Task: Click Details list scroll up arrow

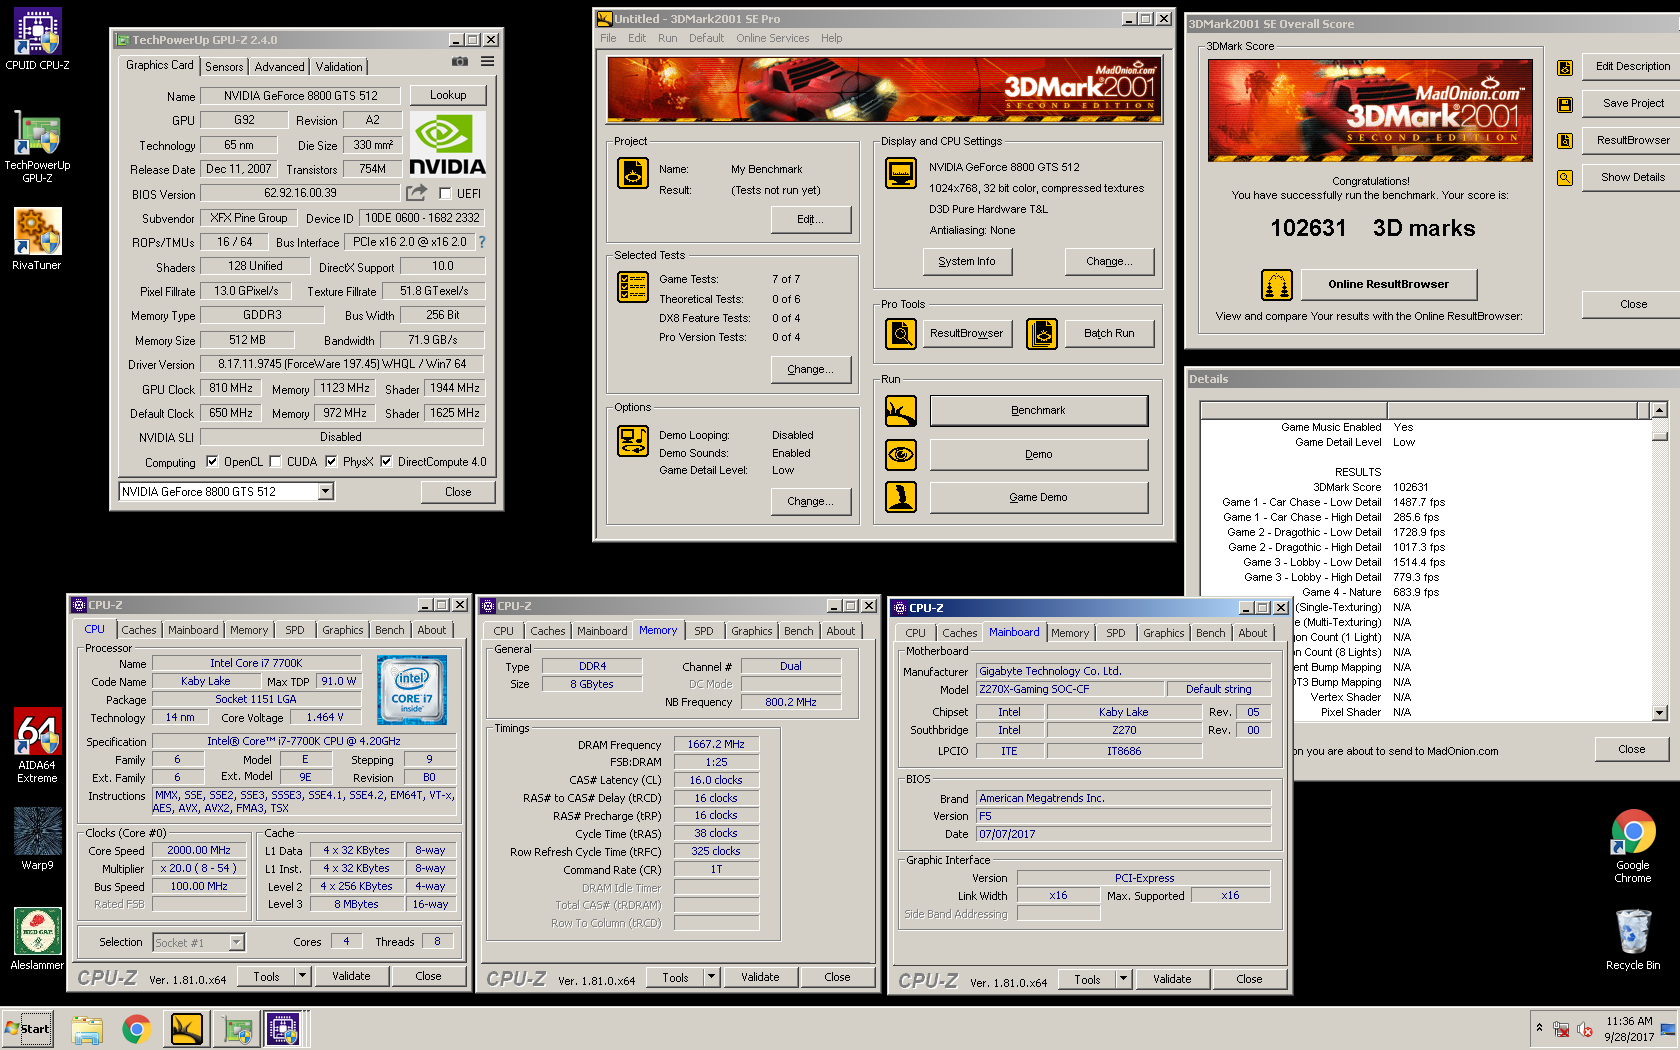Action: click(1660, 410)
